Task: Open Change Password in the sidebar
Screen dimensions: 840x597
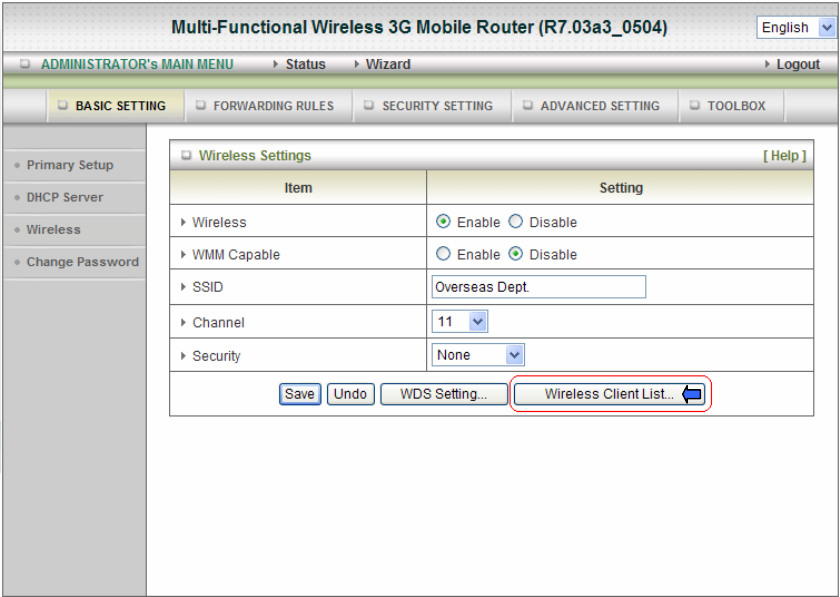Action: pyautogui.click(x=82, y=262)
